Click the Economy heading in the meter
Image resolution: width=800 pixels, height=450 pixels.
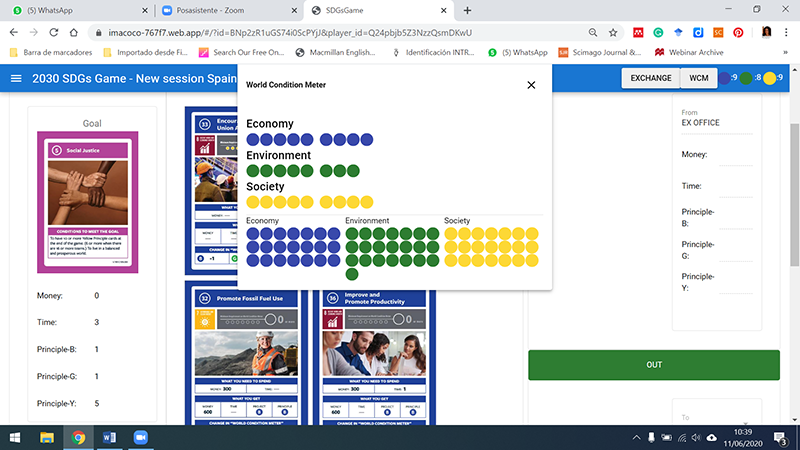270,124
